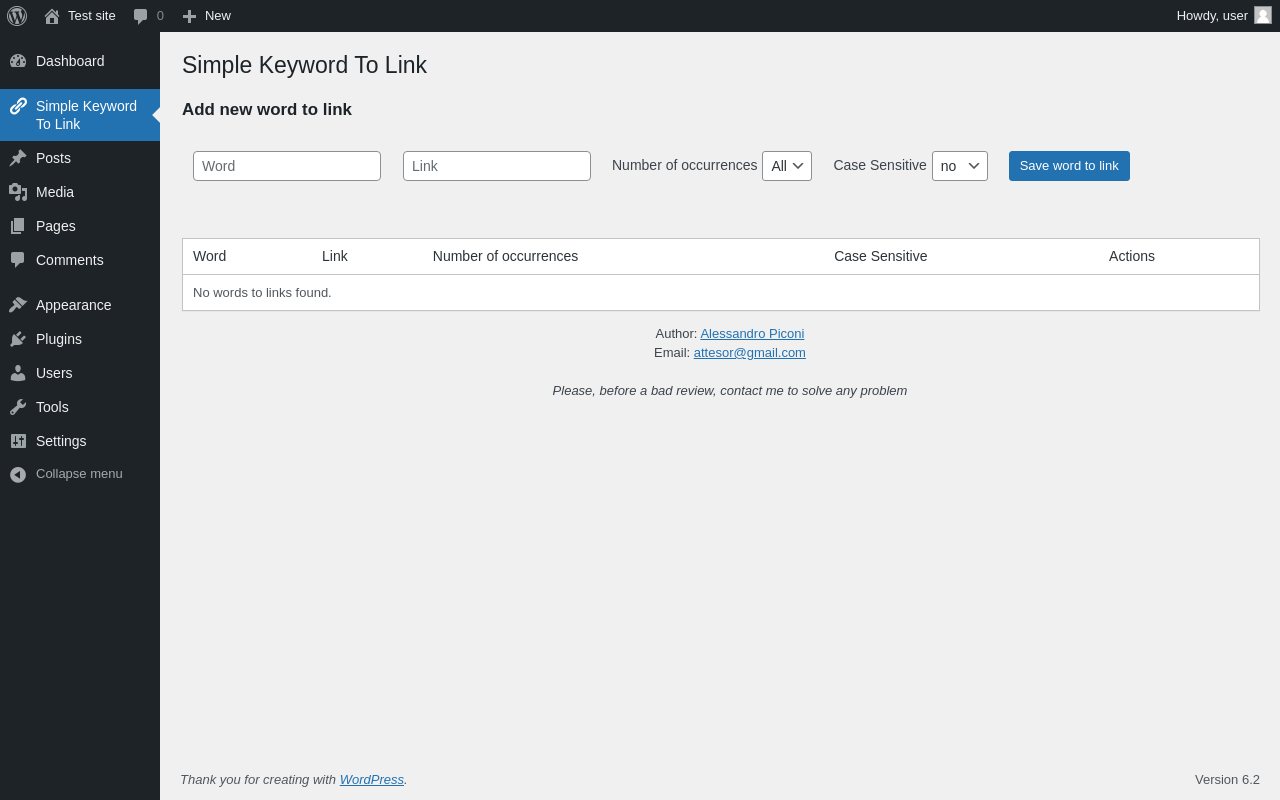This screenshot has height=800, width=1280.
Task: Select Simple Keyword To Link menu label
Action: (86, 115)
